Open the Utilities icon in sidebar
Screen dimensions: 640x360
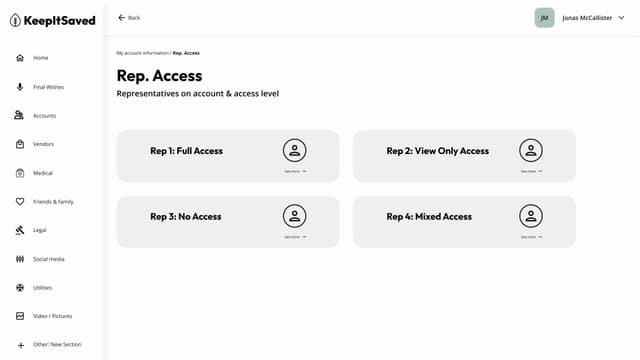(x=20, y=288)
